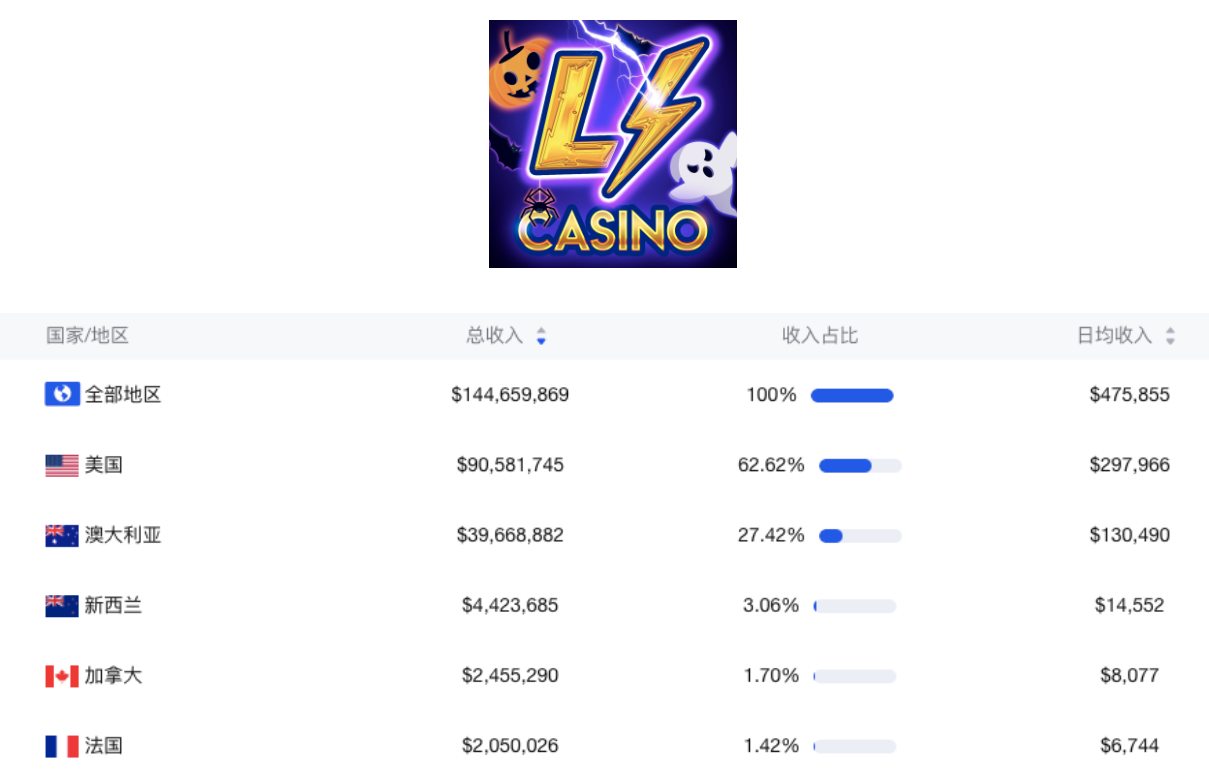Click the 100% revenue share bar
Viewport: 1209px width, 772px height.
(x=852, y=396)
